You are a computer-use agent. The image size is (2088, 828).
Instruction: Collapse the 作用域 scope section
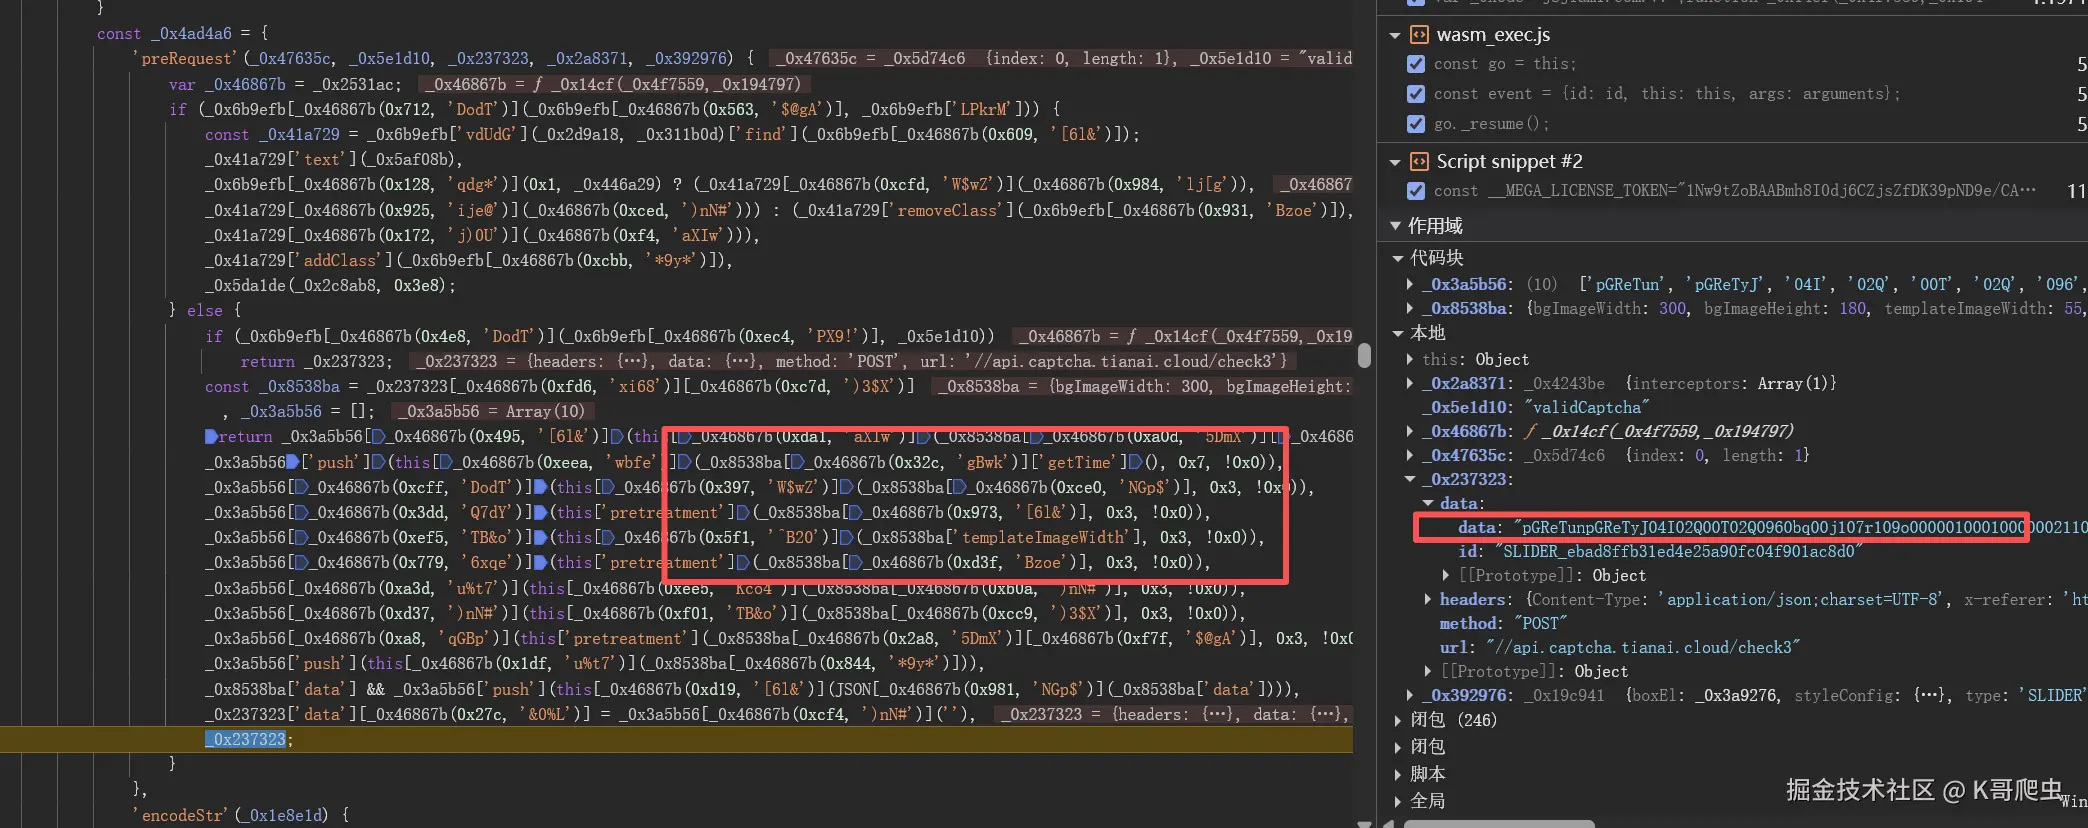(1395, 227)
